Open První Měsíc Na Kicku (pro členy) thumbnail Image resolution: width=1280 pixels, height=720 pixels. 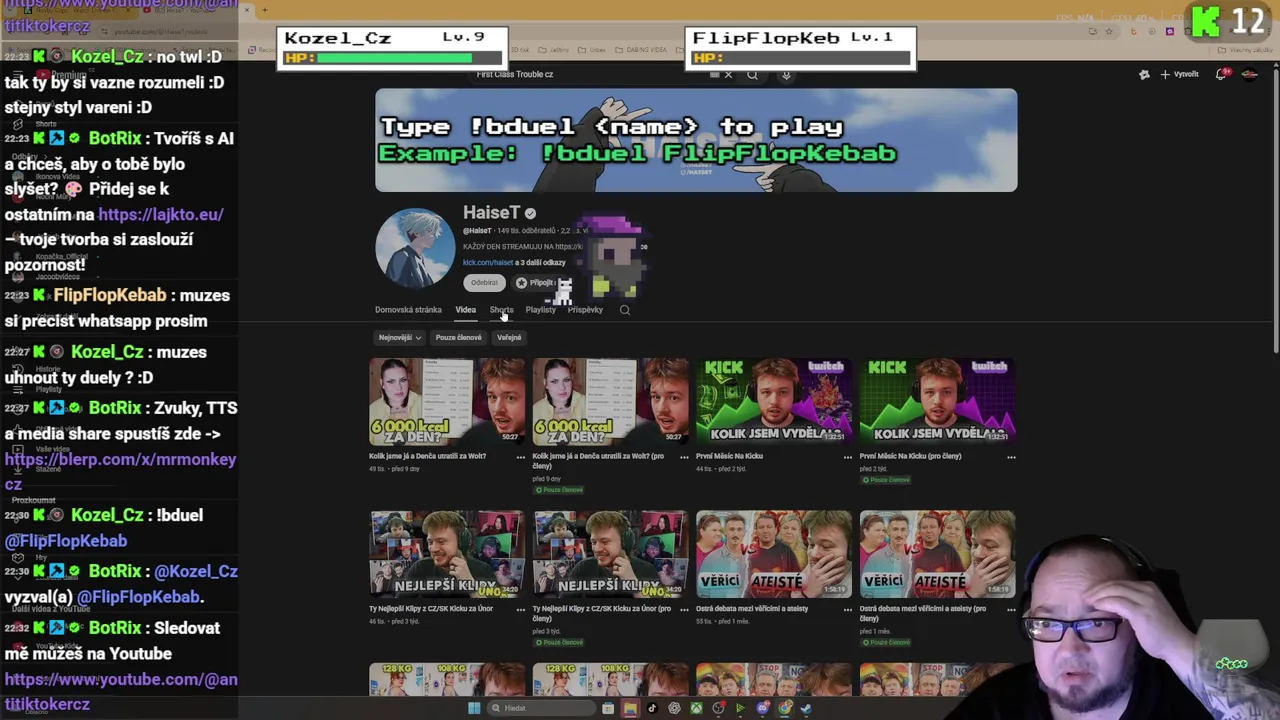[x=937, y=401]
